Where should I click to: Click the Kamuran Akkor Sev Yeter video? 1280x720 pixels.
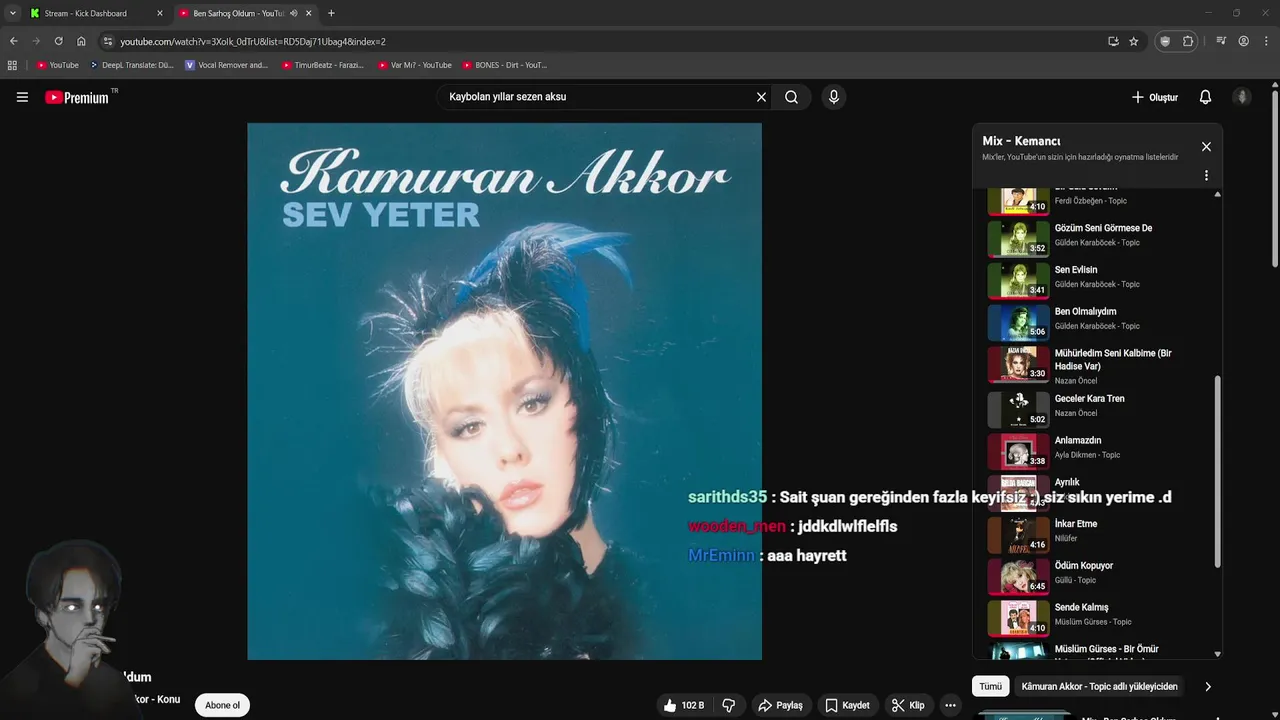[505, 391]
